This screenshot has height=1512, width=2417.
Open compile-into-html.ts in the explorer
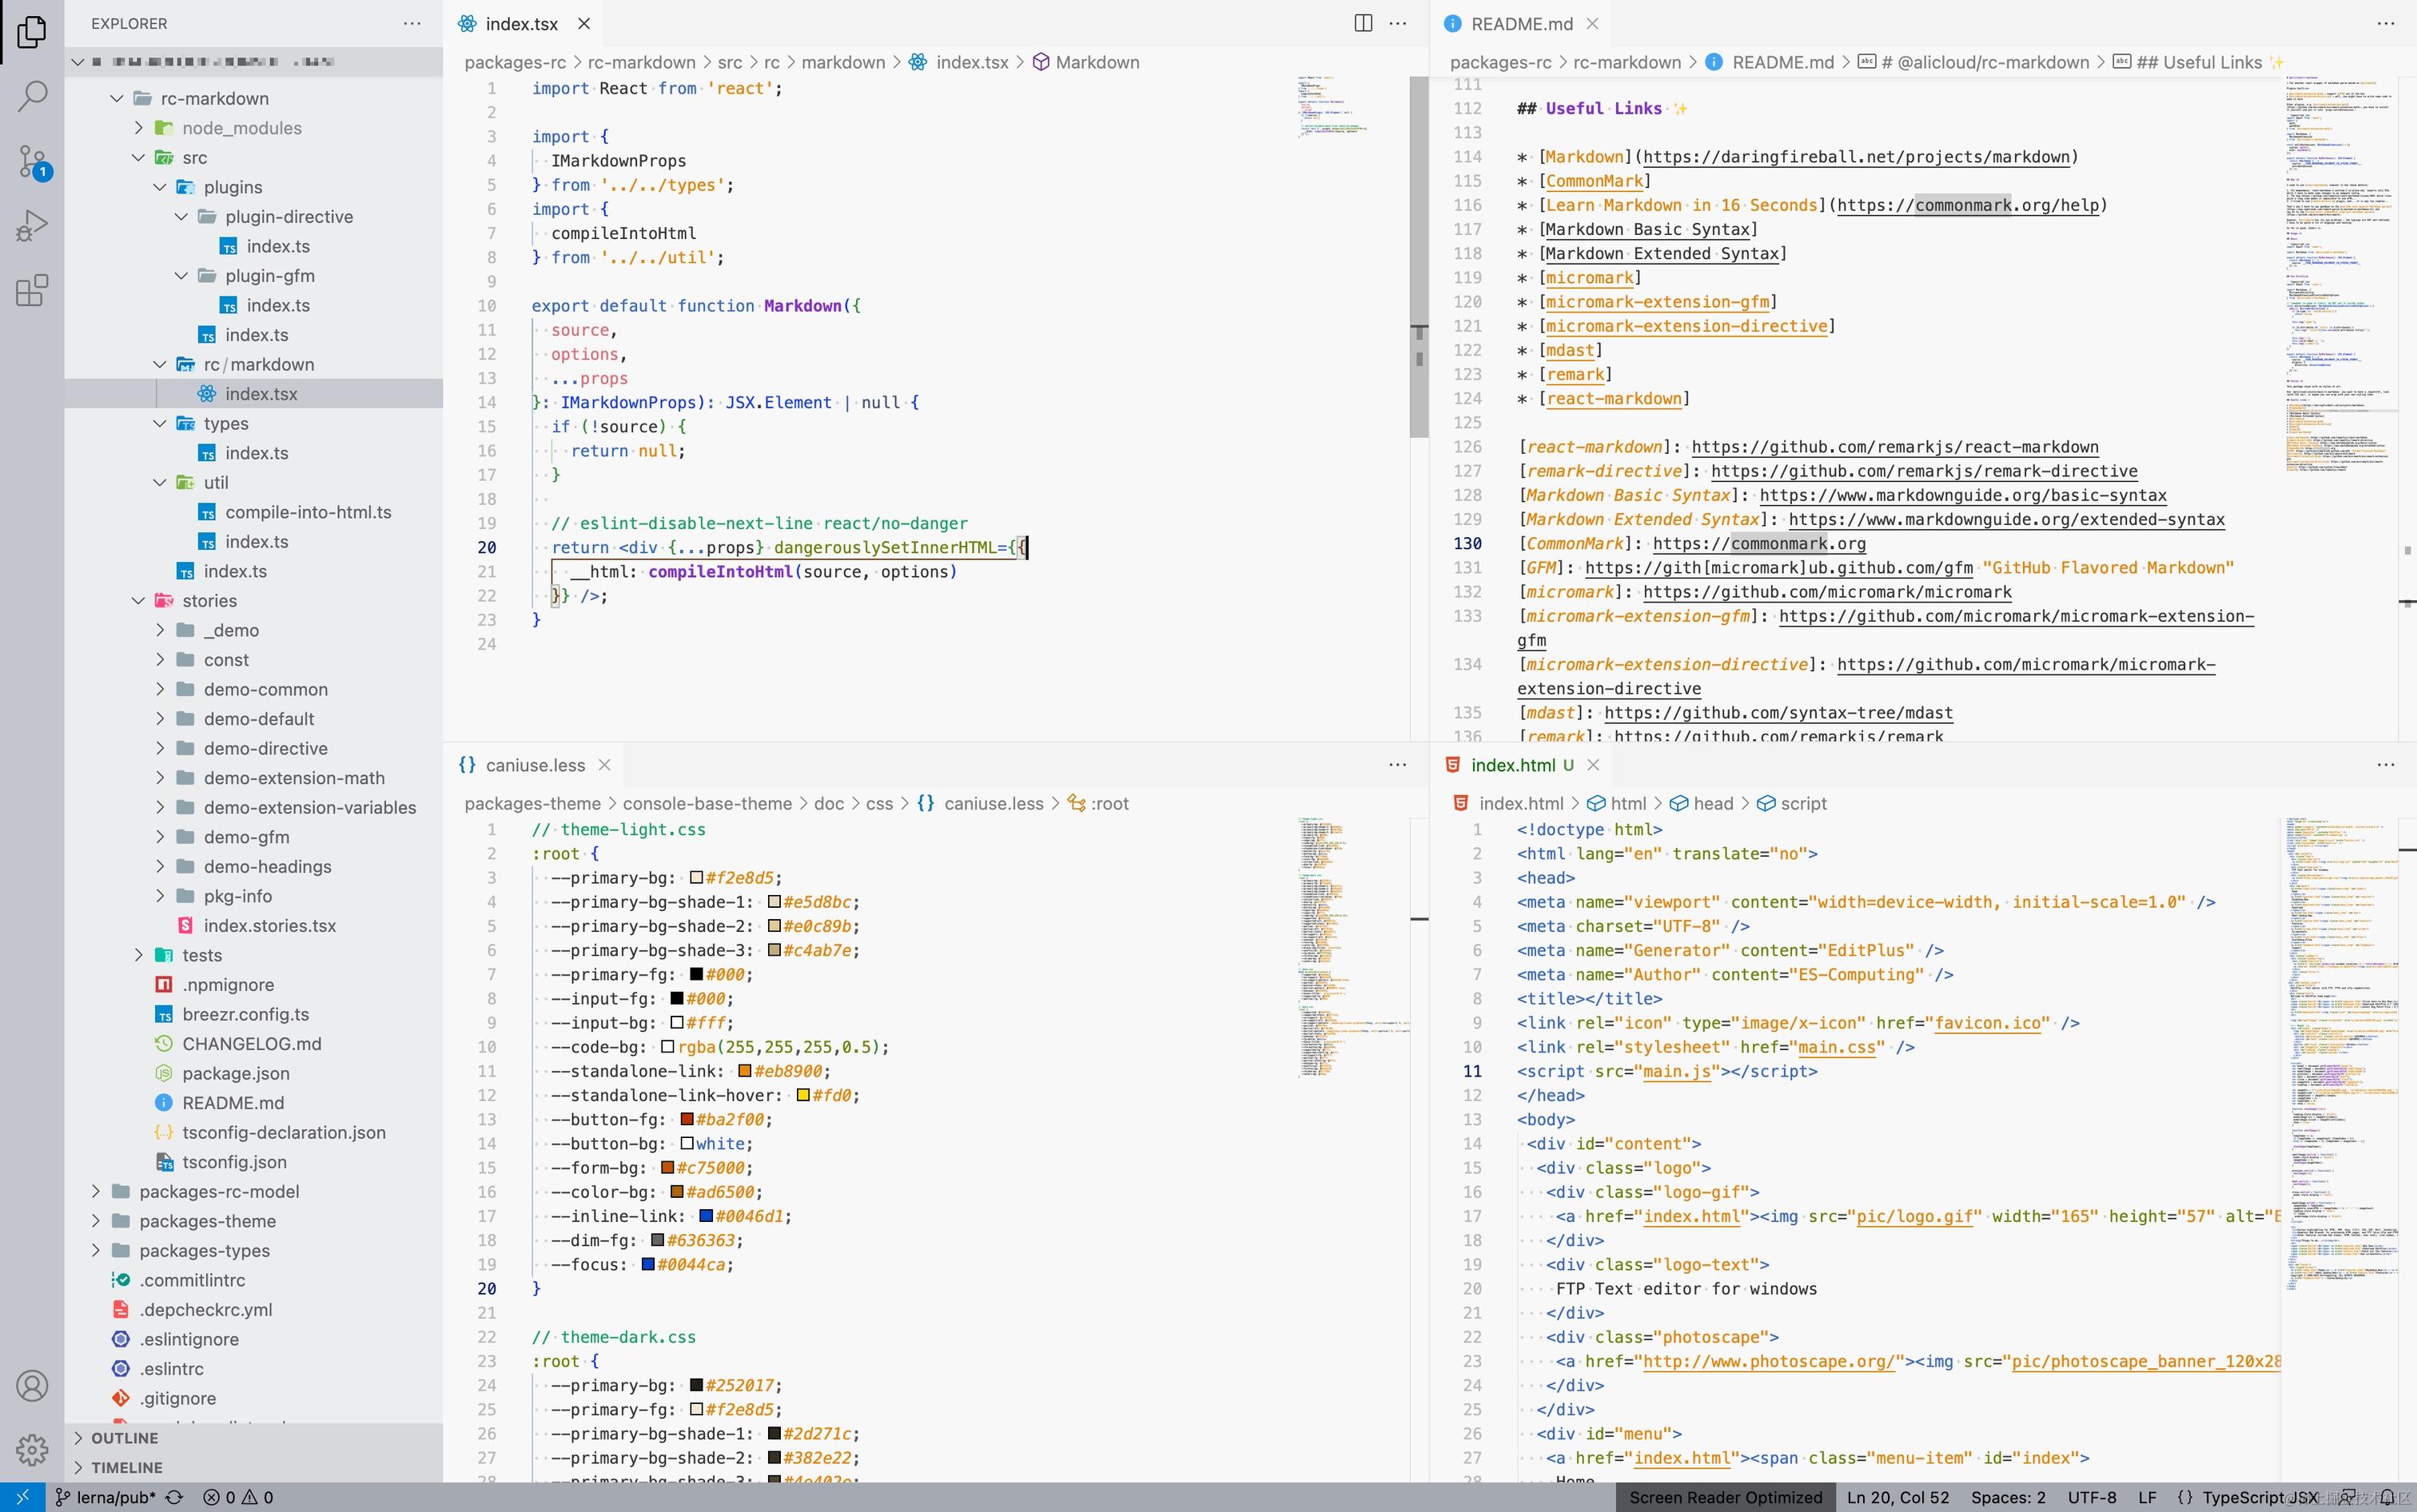307,512
